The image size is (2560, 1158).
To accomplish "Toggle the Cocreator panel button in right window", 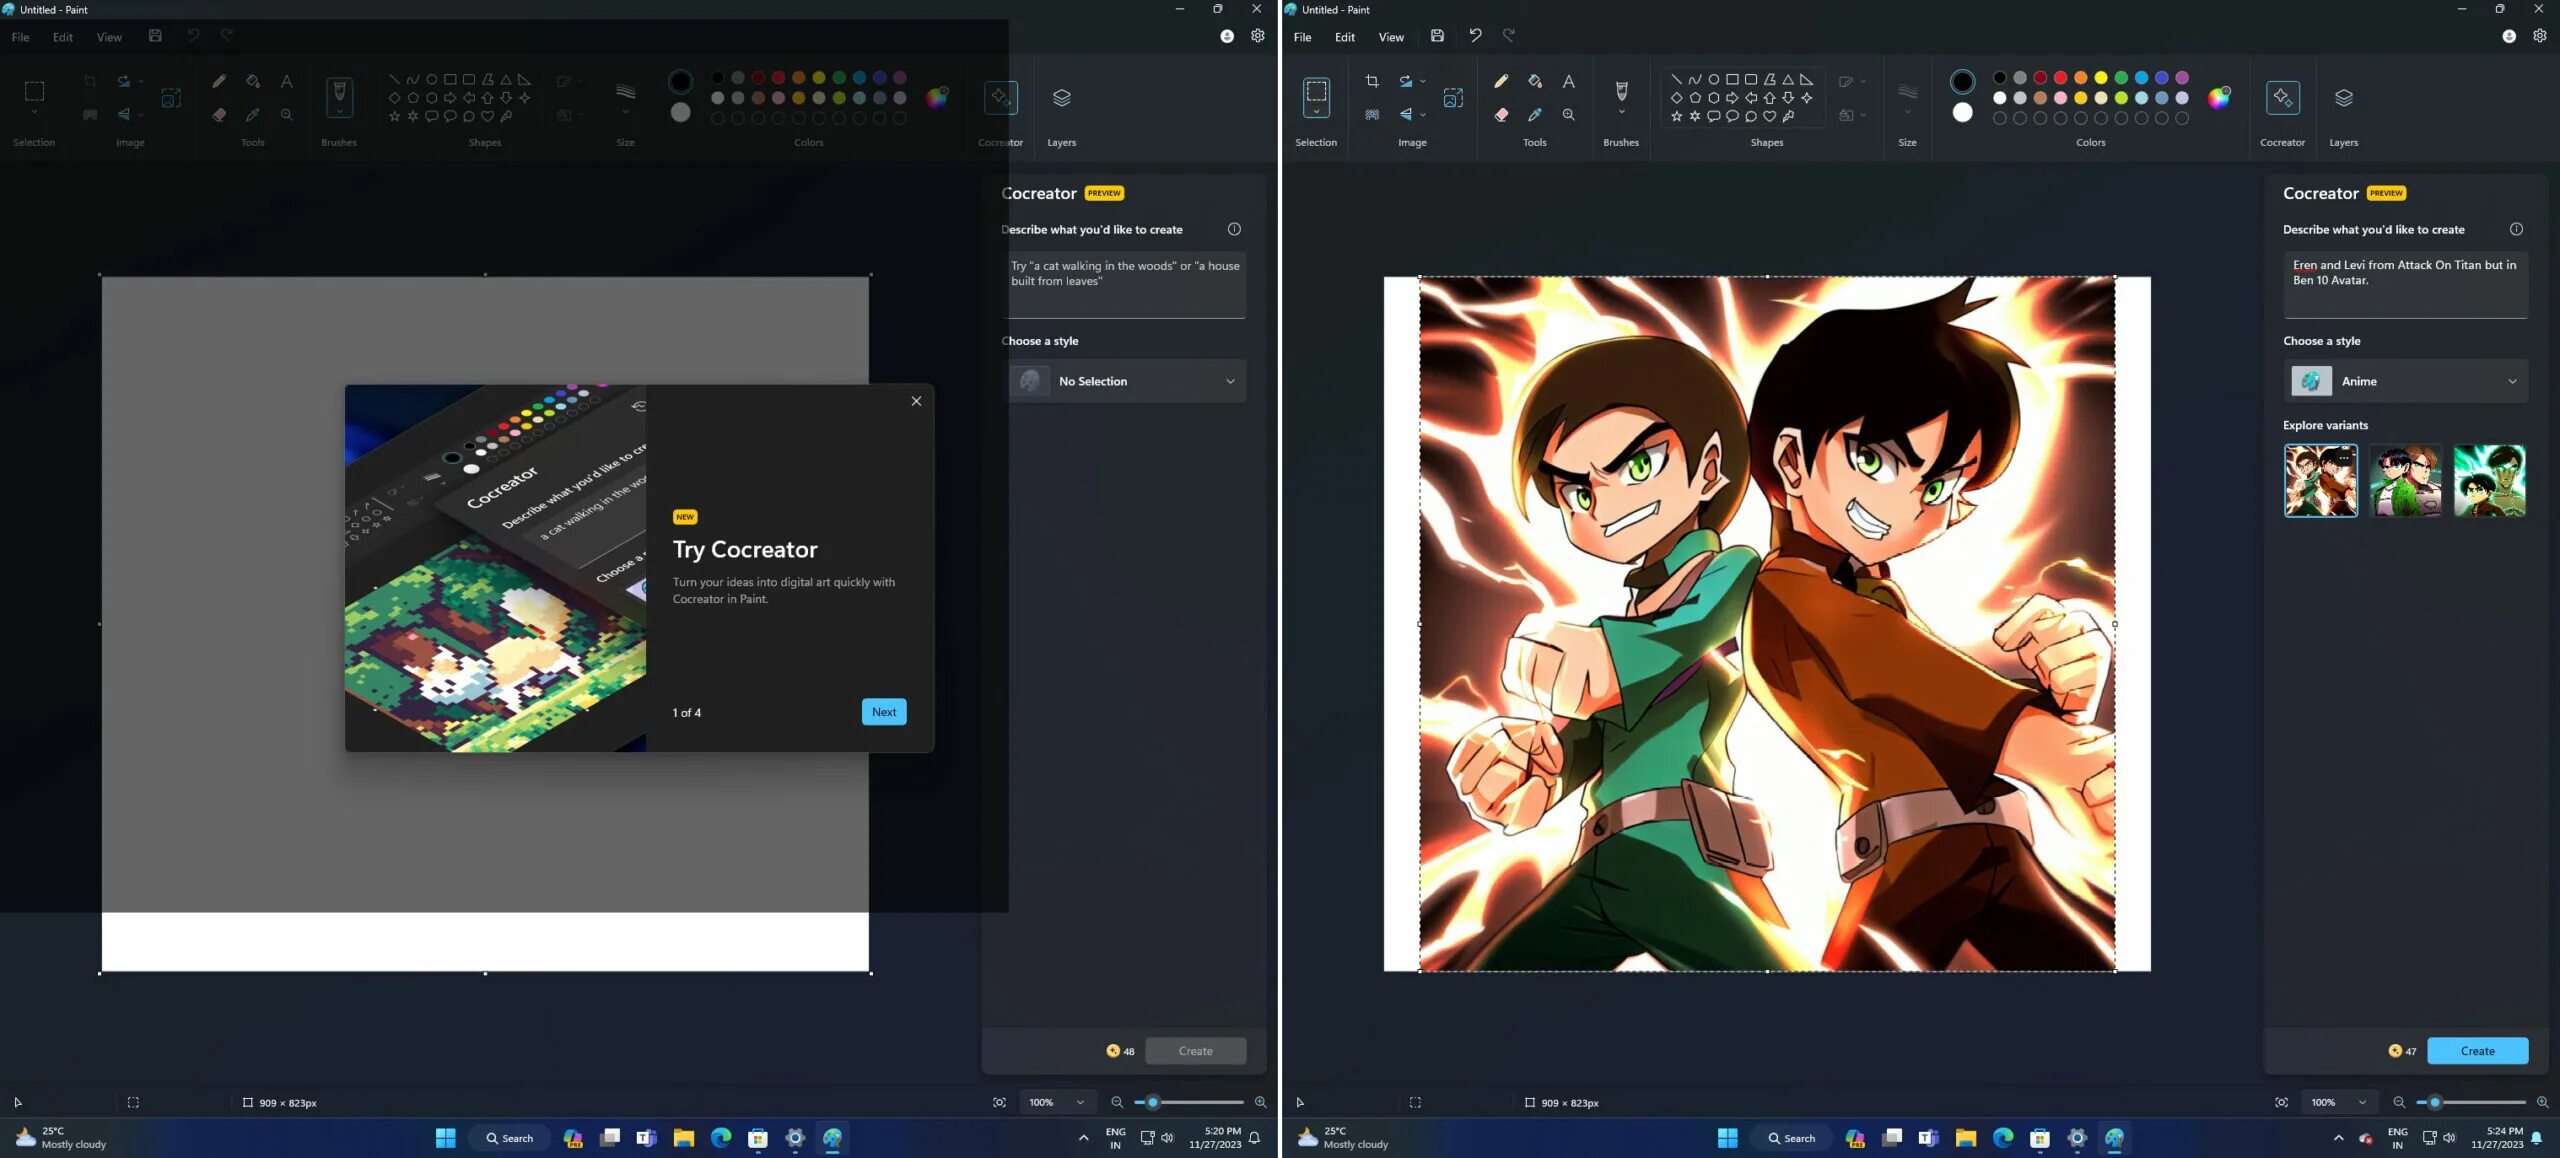I will 2282,98.
